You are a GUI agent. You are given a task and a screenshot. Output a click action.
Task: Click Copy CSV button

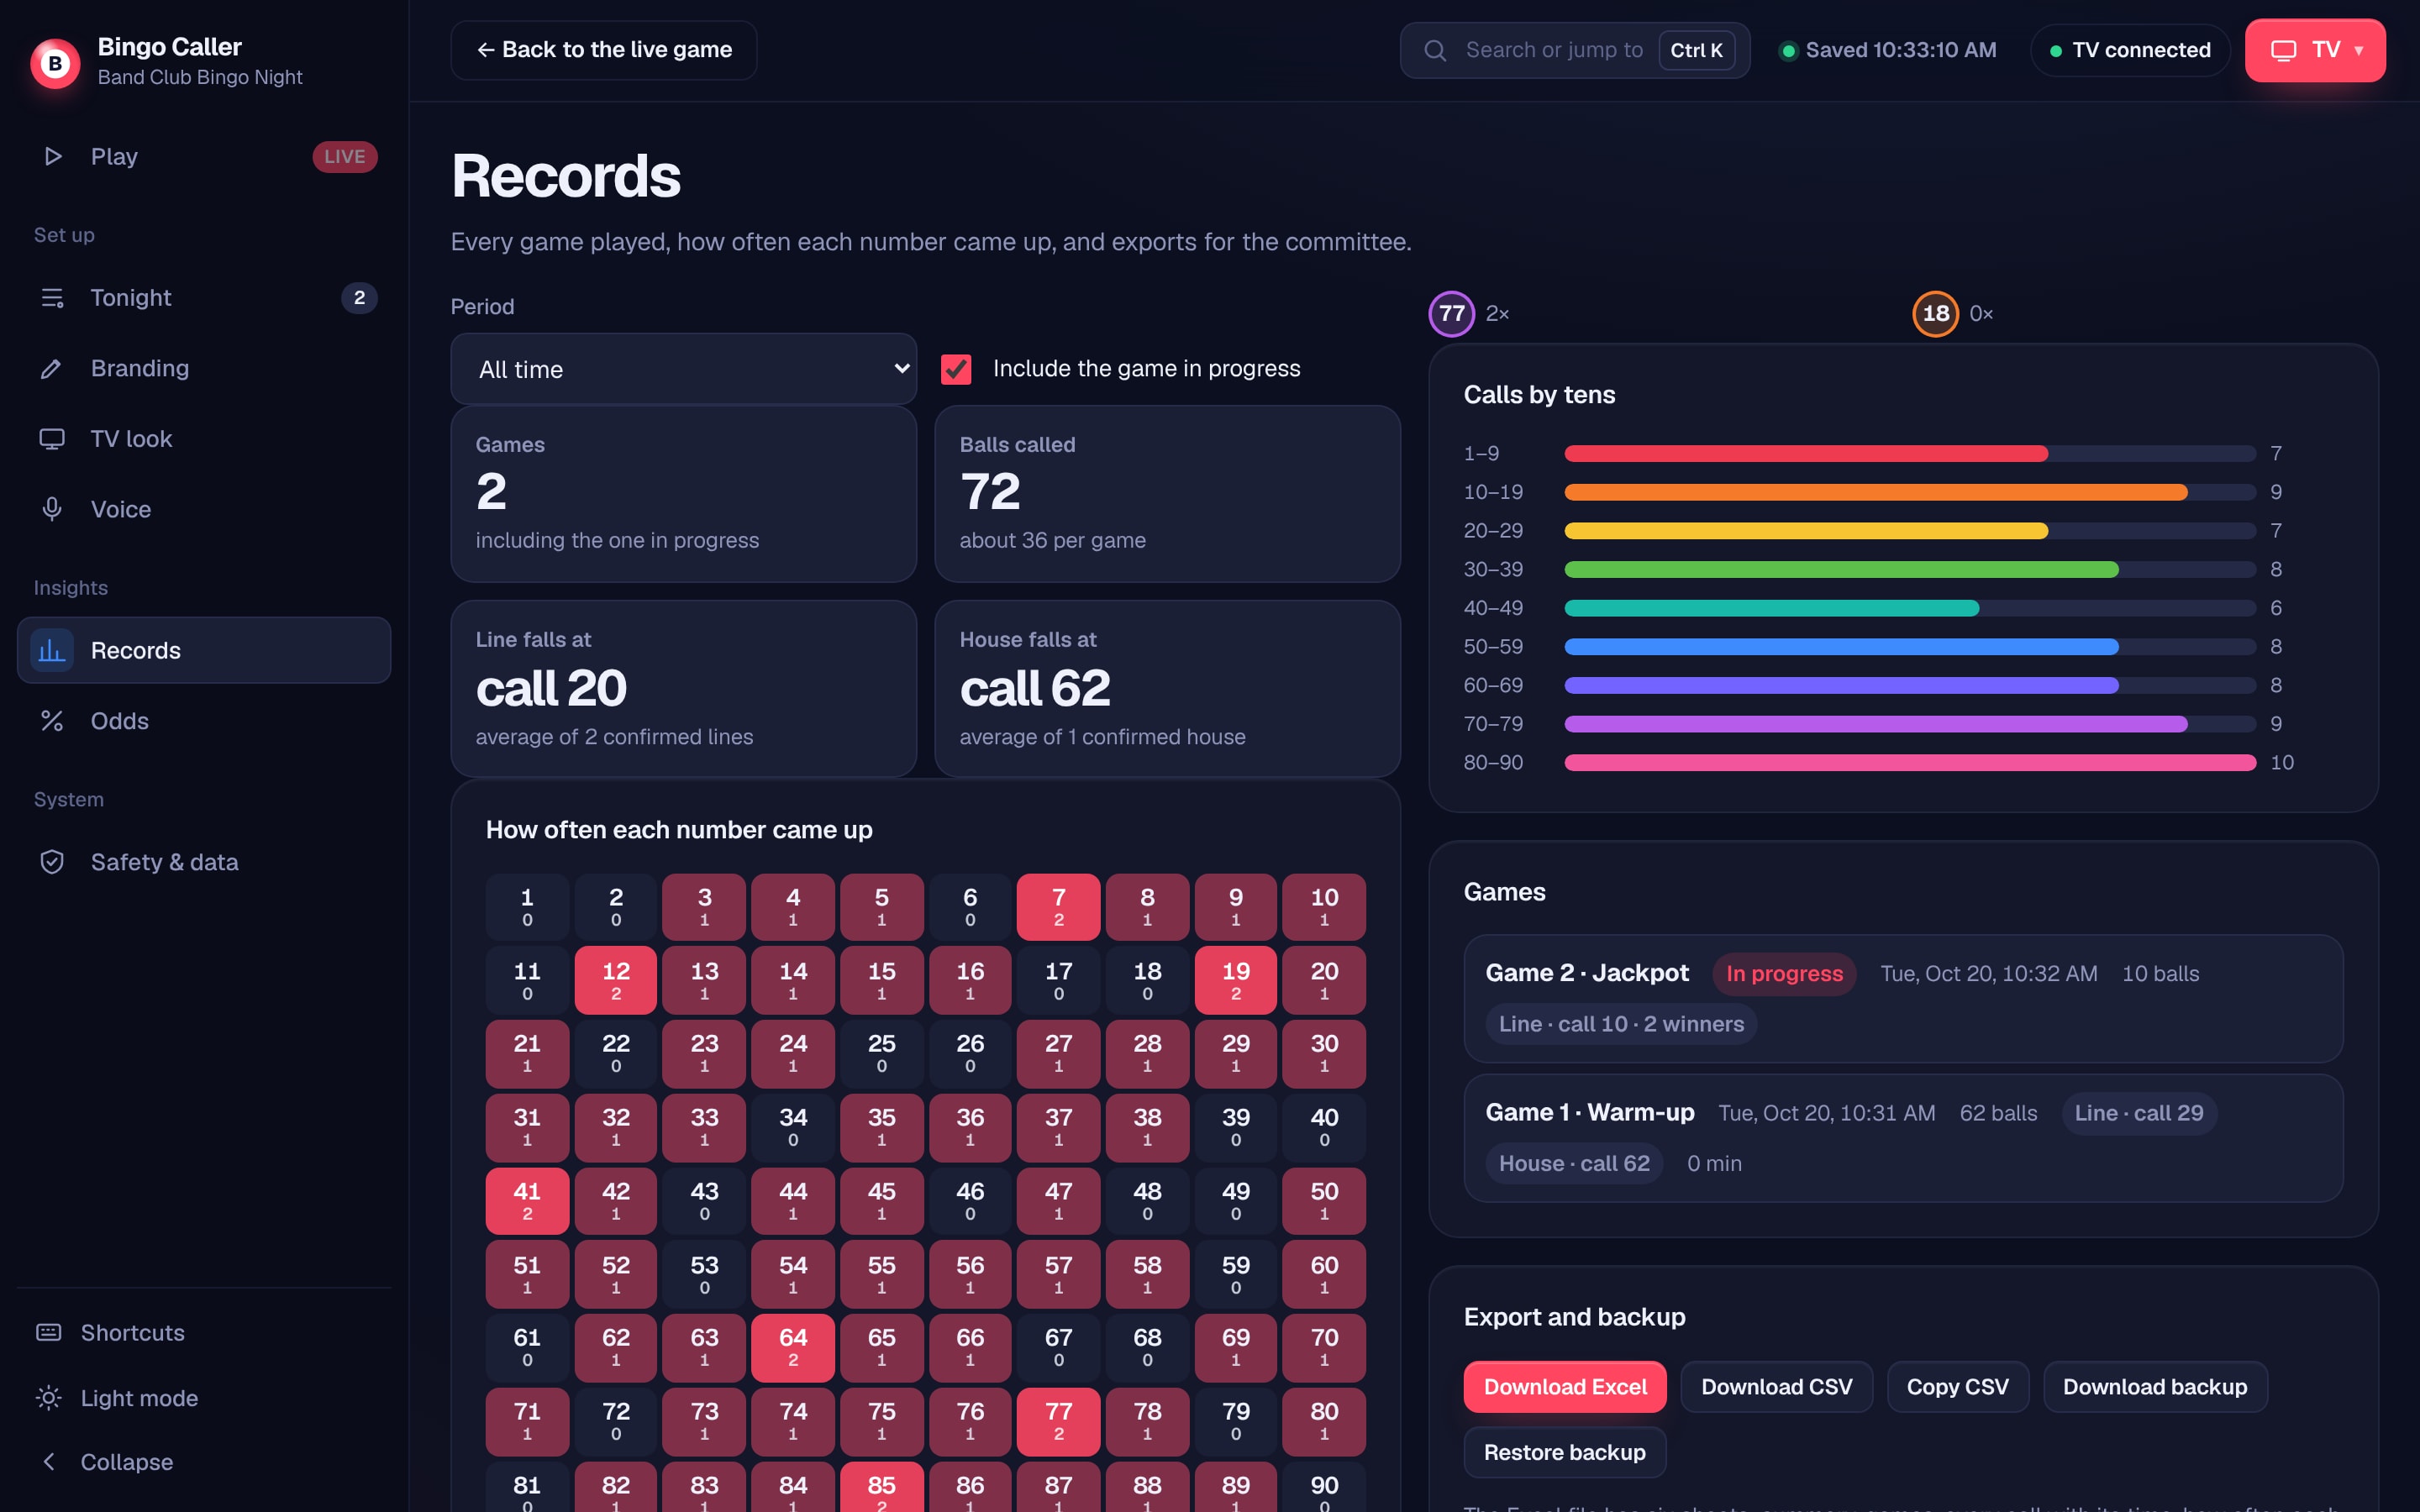tap(1957, 1387)
